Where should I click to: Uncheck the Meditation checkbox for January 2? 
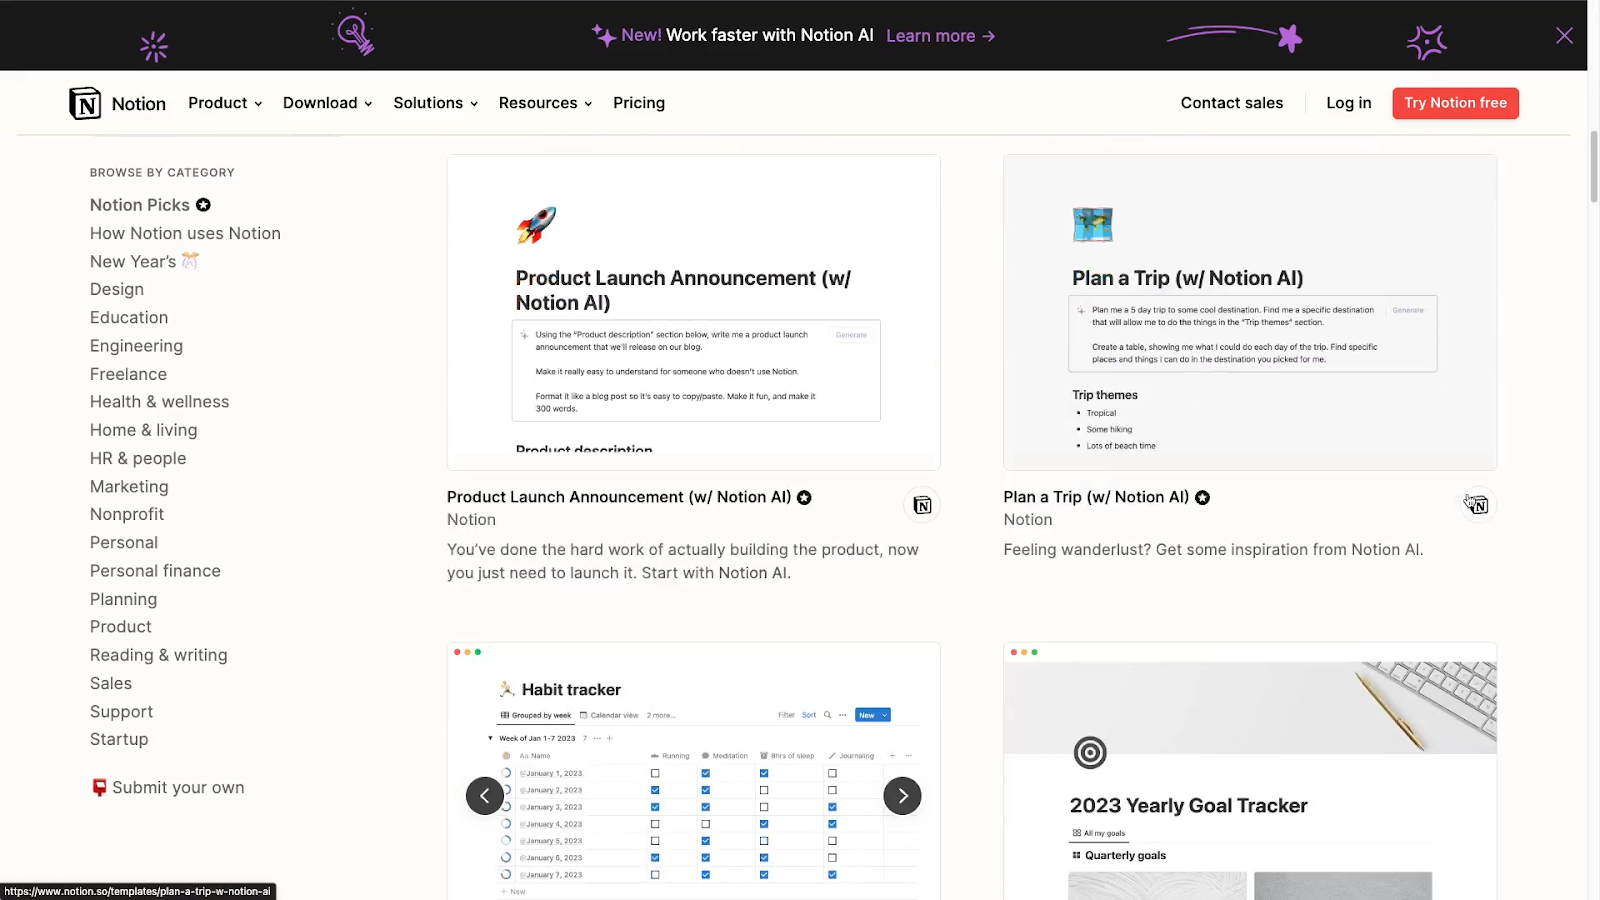(x=705, y=790)
